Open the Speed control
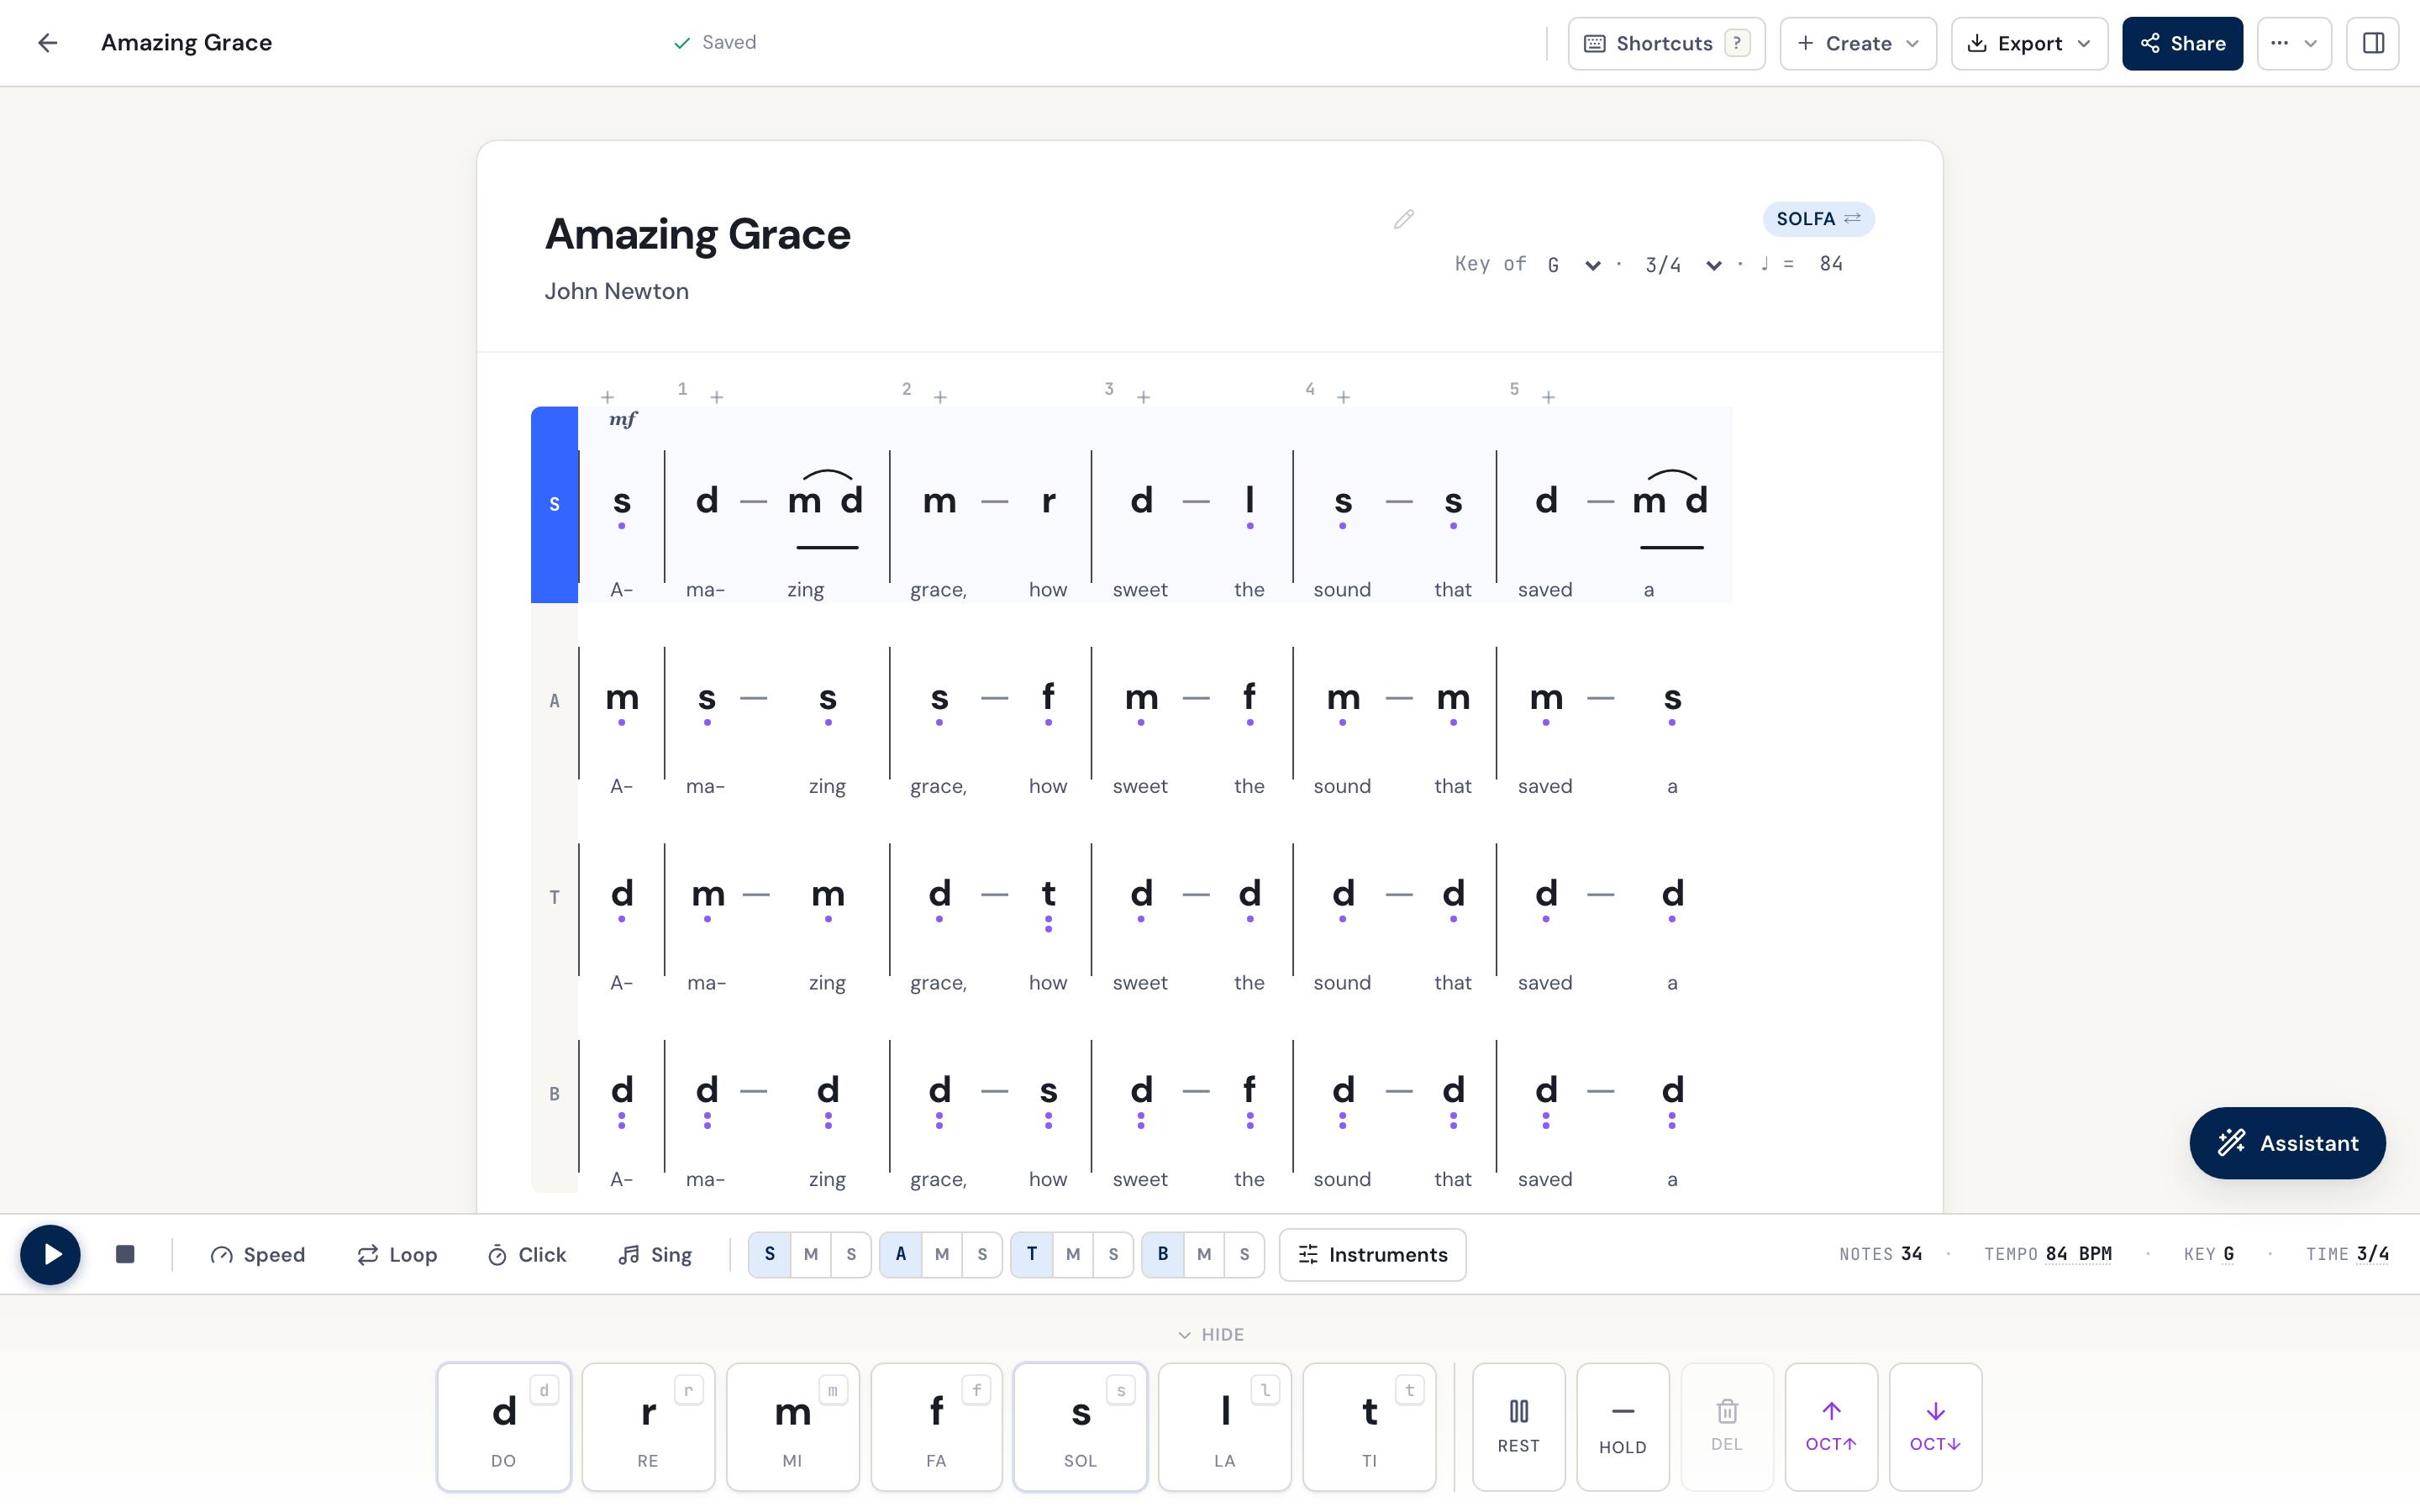This screenshot has width=2420, height=1512. click(x=257, y=1254)
